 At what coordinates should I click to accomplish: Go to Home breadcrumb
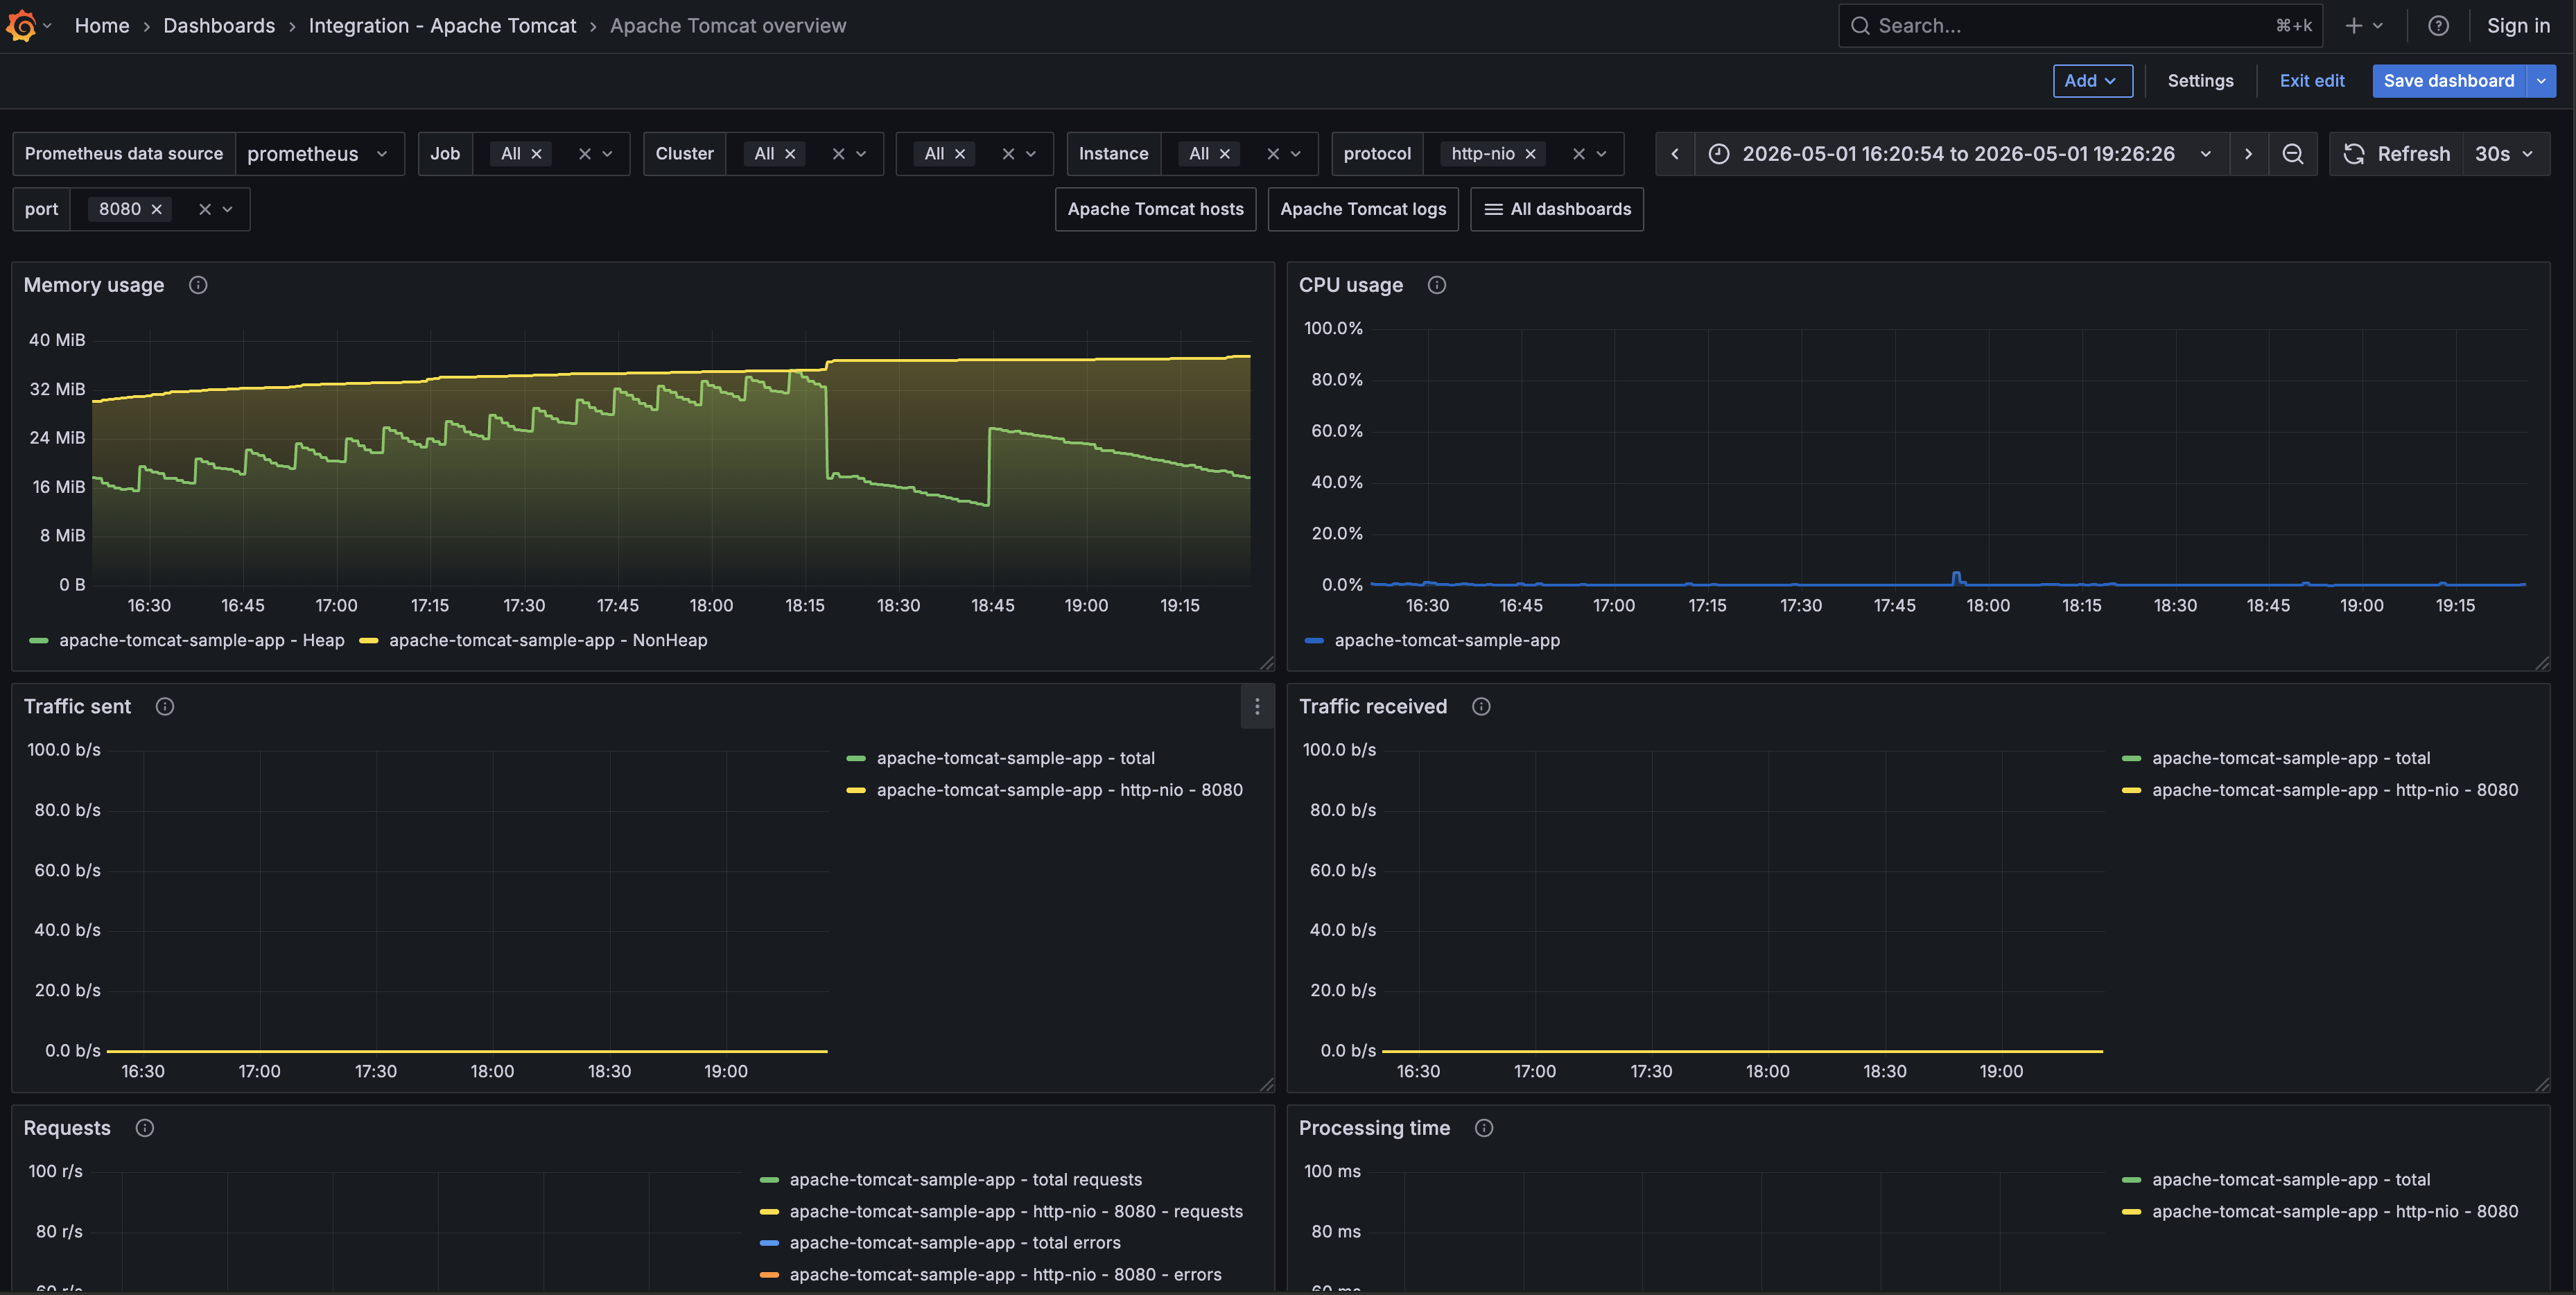[102, 26]
